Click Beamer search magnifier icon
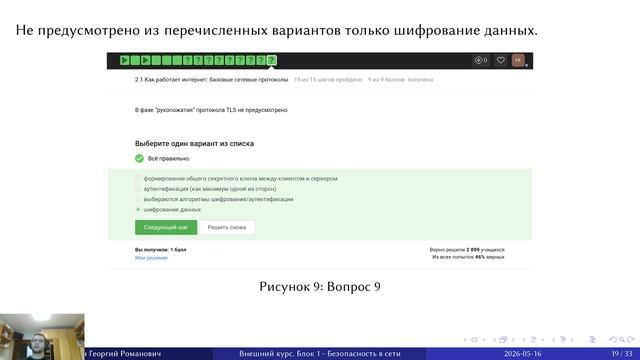 tap(622, 340)
